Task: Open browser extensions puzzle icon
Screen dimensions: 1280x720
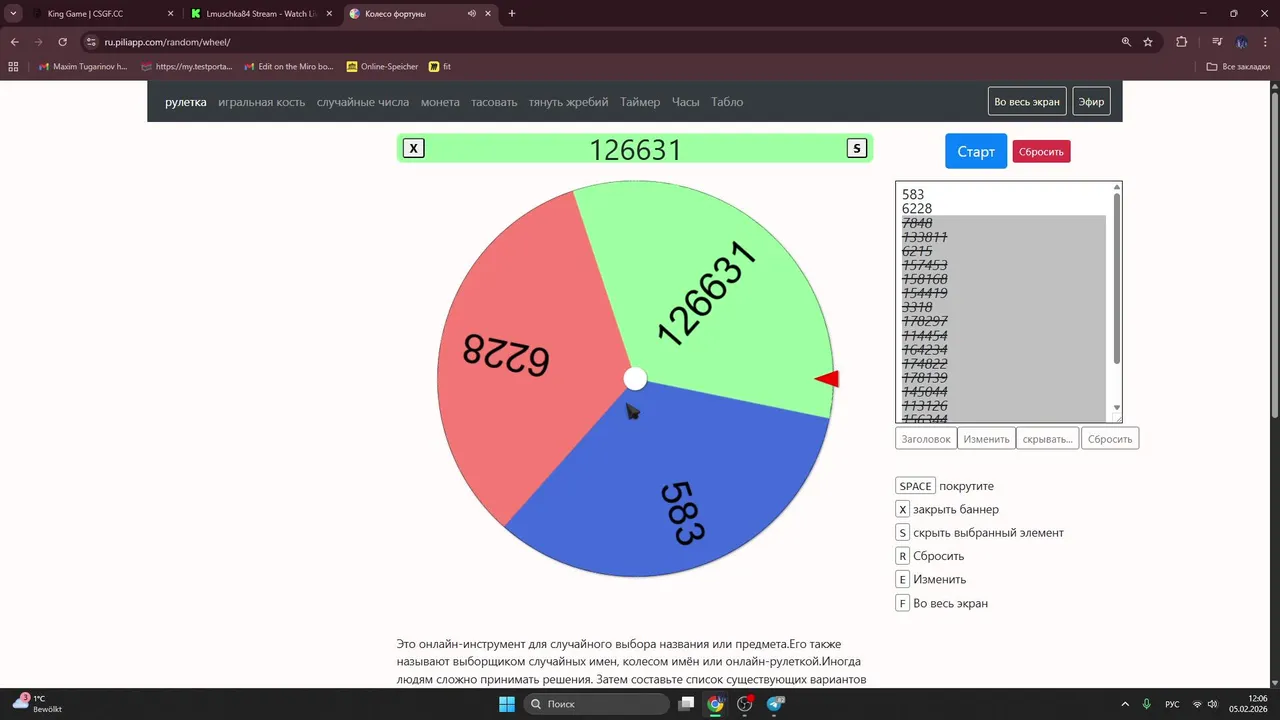Action: [1182, 42]
